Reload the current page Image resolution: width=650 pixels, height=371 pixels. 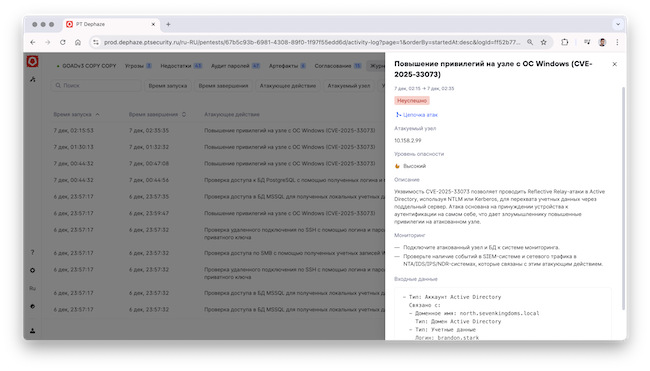pos(63,42)
